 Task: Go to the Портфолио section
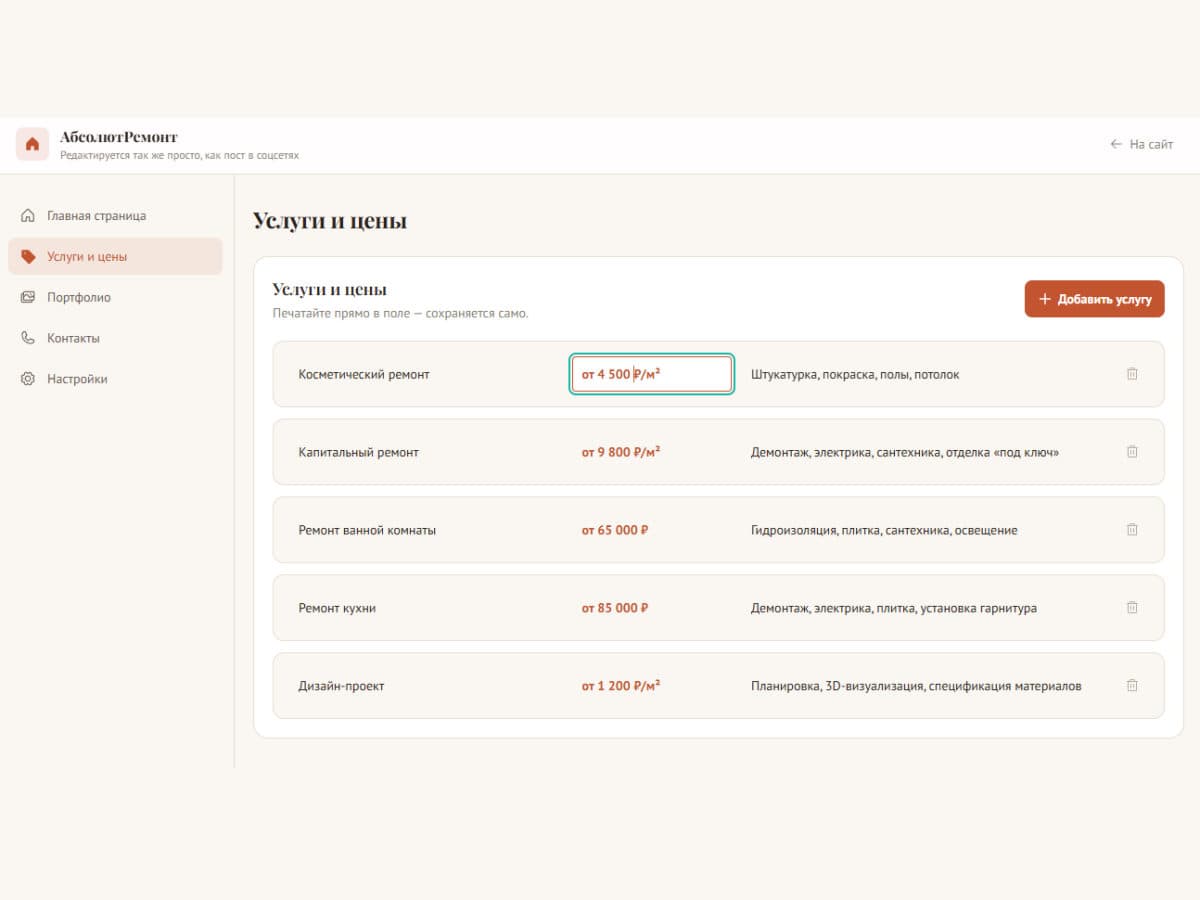115,297
